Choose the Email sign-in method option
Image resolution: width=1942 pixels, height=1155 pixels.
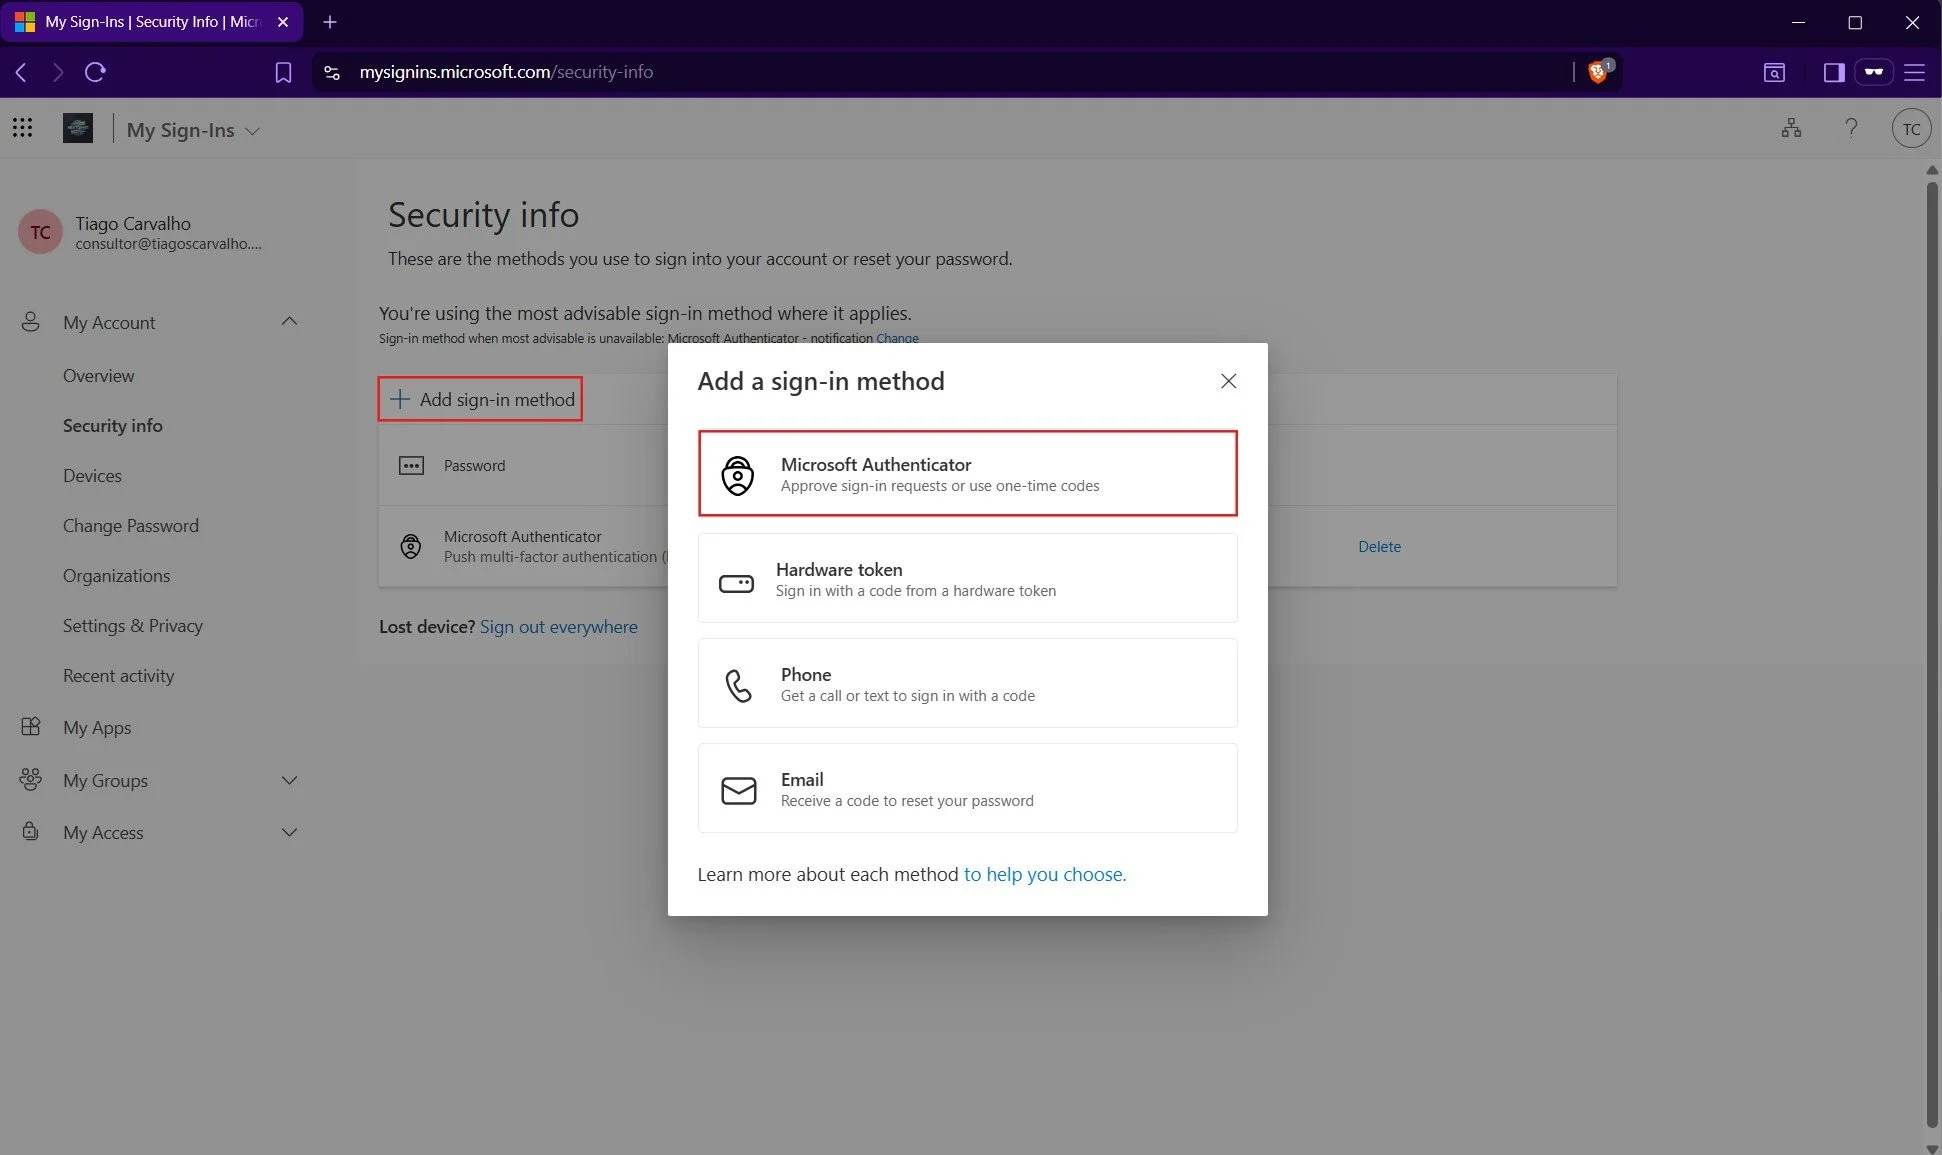click(967, 788)
